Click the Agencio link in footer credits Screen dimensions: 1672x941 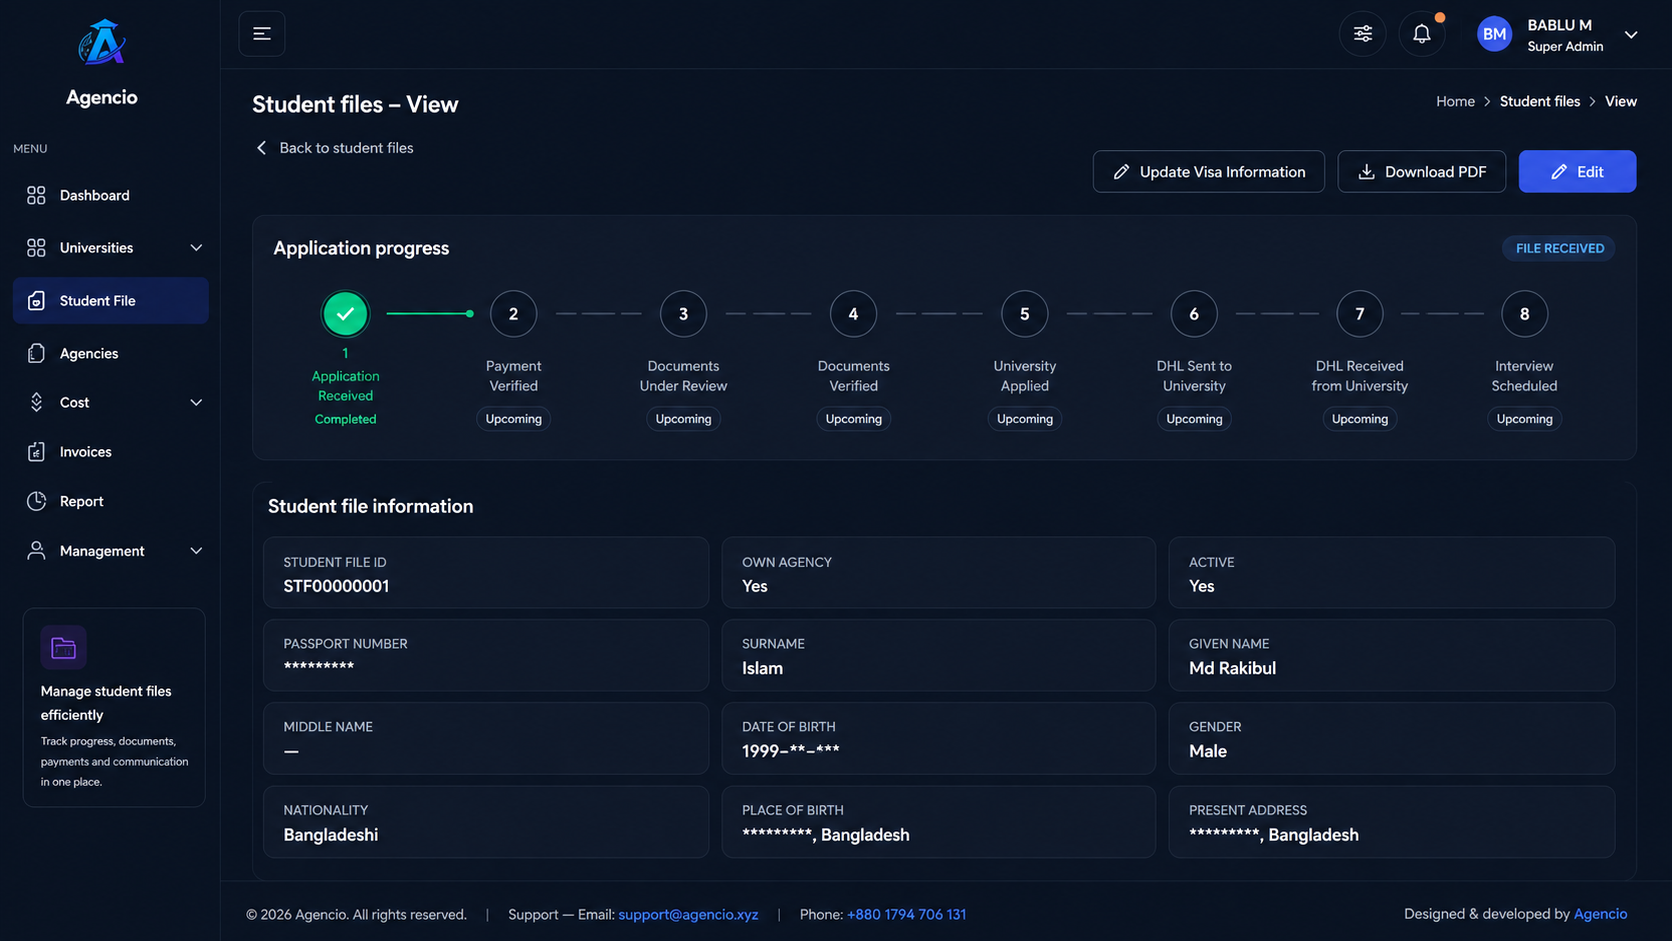coord(1600,914)
